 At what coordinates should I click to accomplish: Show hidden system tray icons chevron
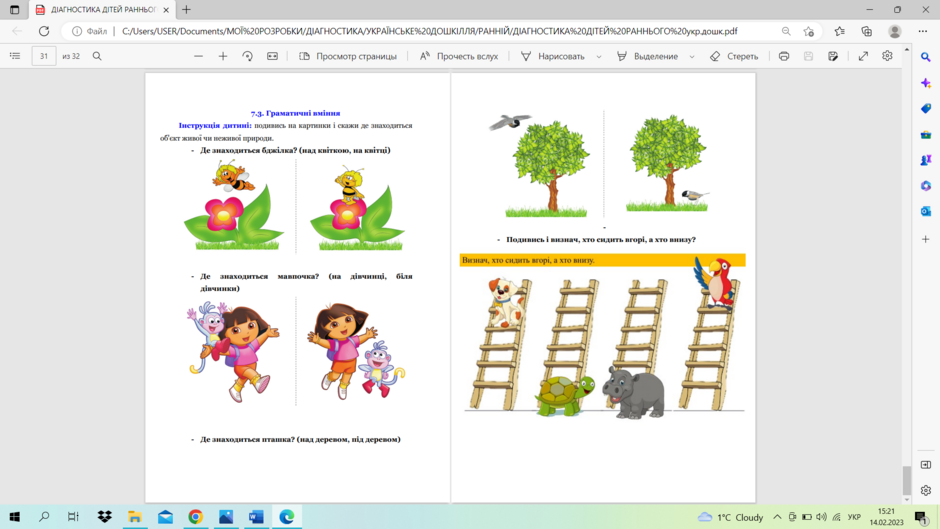(x=777, y=517)
